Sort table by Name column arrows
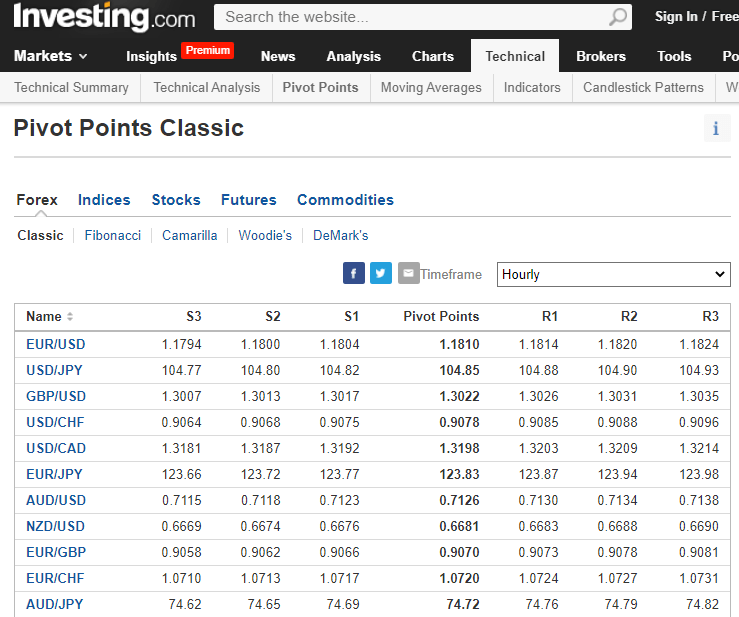Screen dimensions: 739x617 [70, 317]
